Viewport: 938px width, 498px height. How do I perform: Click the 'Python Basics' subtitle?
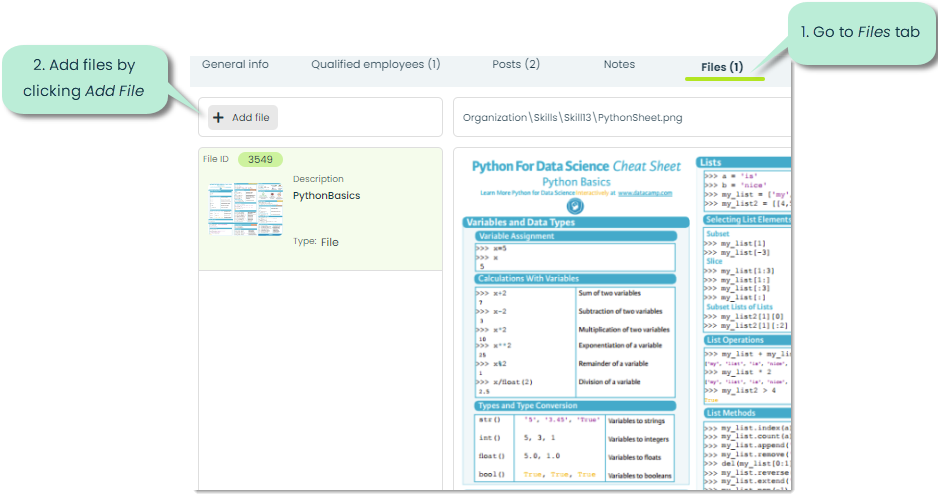pos(577,182)
